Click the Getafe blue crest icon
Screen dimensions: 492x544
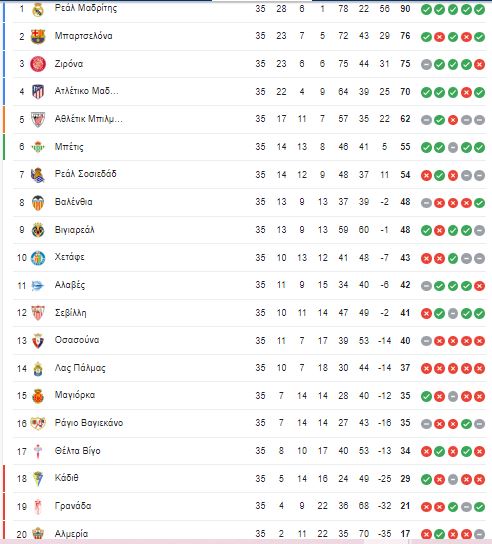38,258
